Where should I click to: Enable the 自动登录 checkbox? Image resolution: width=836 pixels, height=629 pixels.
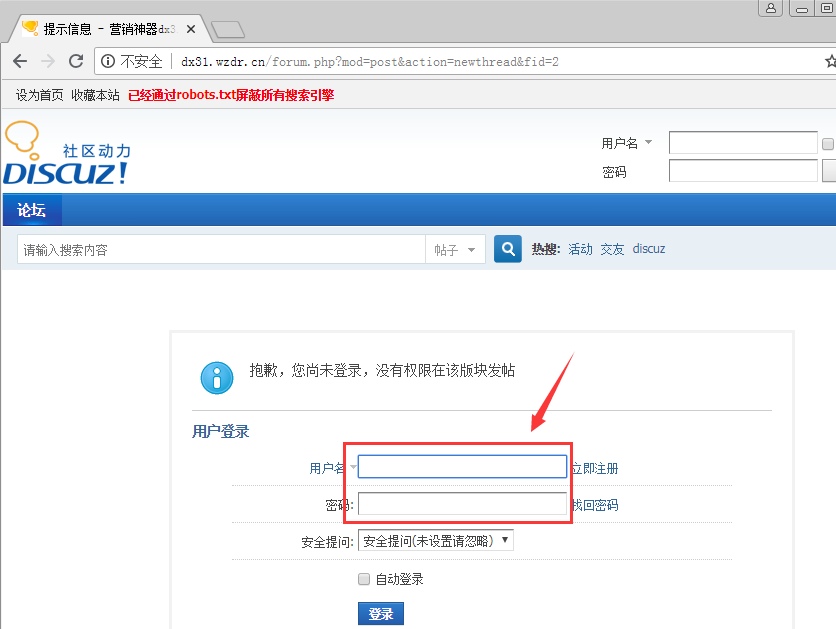(364, 579)
